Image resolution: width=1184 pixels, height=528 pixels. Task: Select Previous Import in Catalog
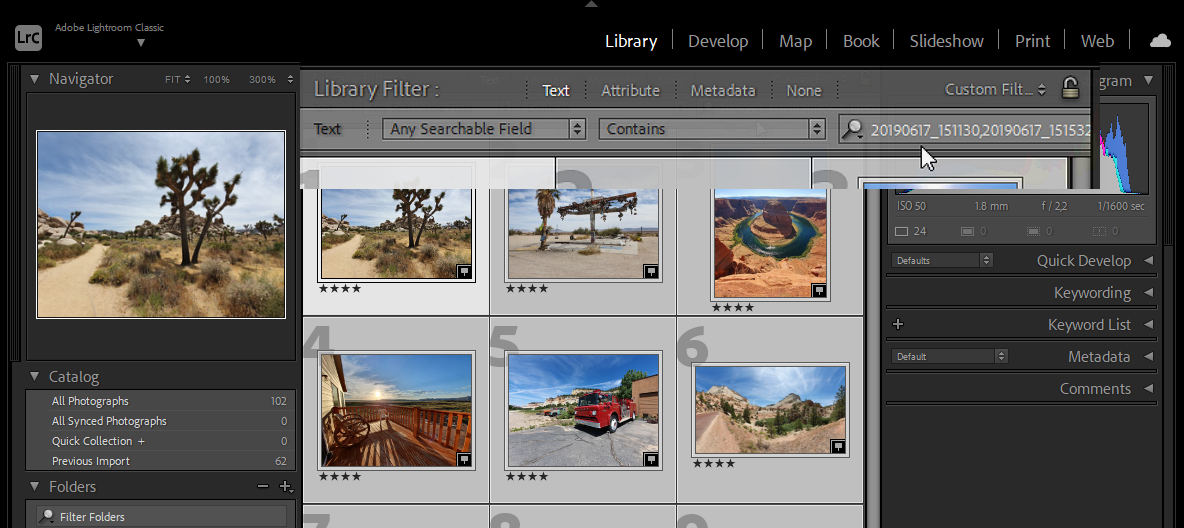(161, 461)
